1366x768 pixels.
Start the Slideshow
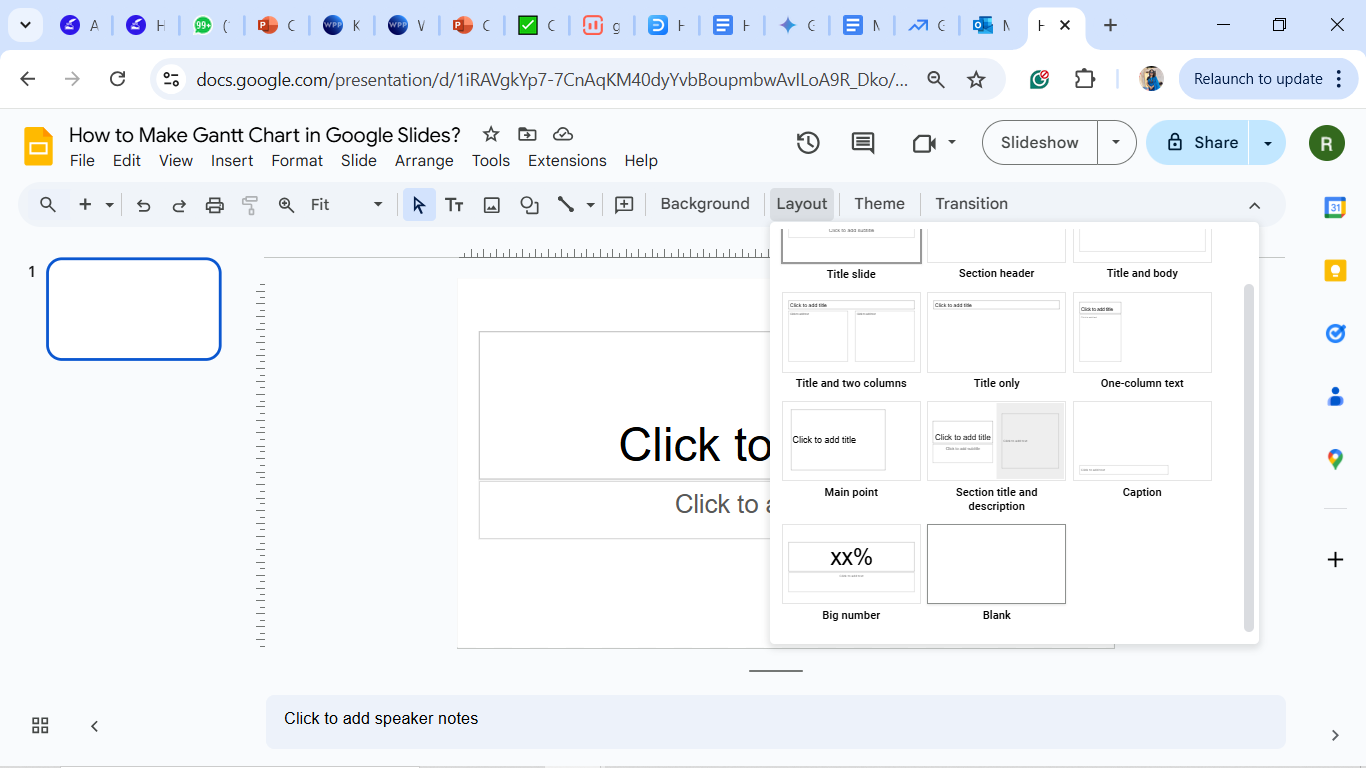(x=1040, y=143)
